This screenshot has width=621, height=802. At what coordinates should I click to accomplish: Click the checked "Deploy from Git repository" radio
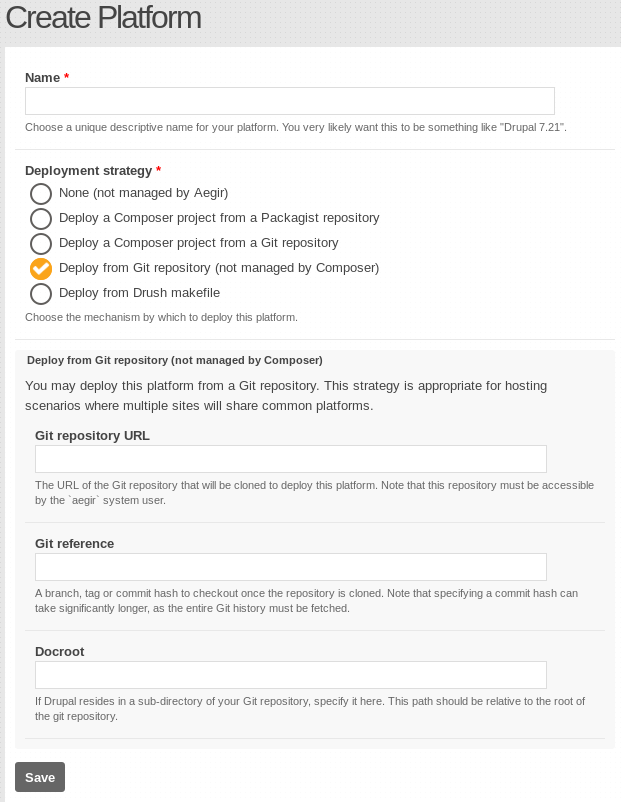pyautogui.click(x=41, y=269)
